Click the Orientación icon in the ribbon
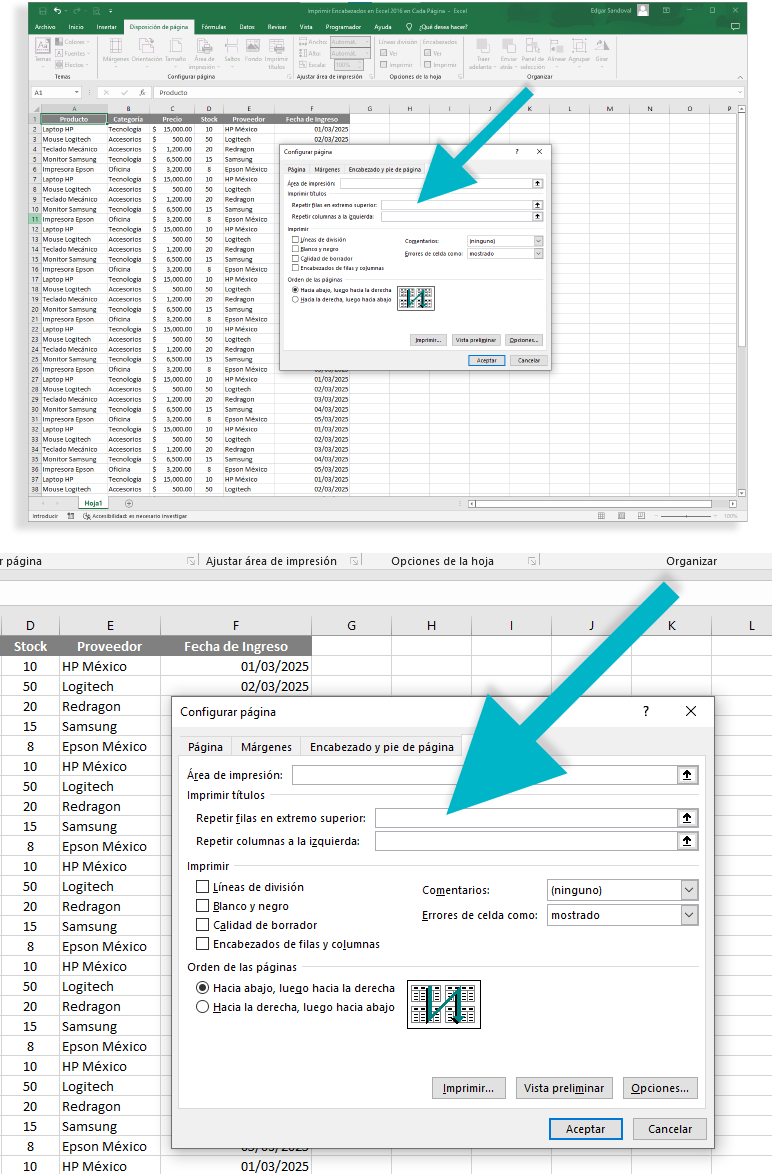The width and height of the screenshot is (772, 1174). click(x=146, y=50)
